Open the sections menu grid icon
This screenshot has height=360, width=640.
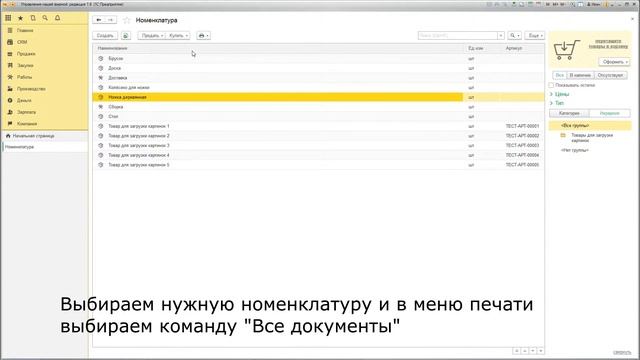pyautogui.click(x=8, y=18)
